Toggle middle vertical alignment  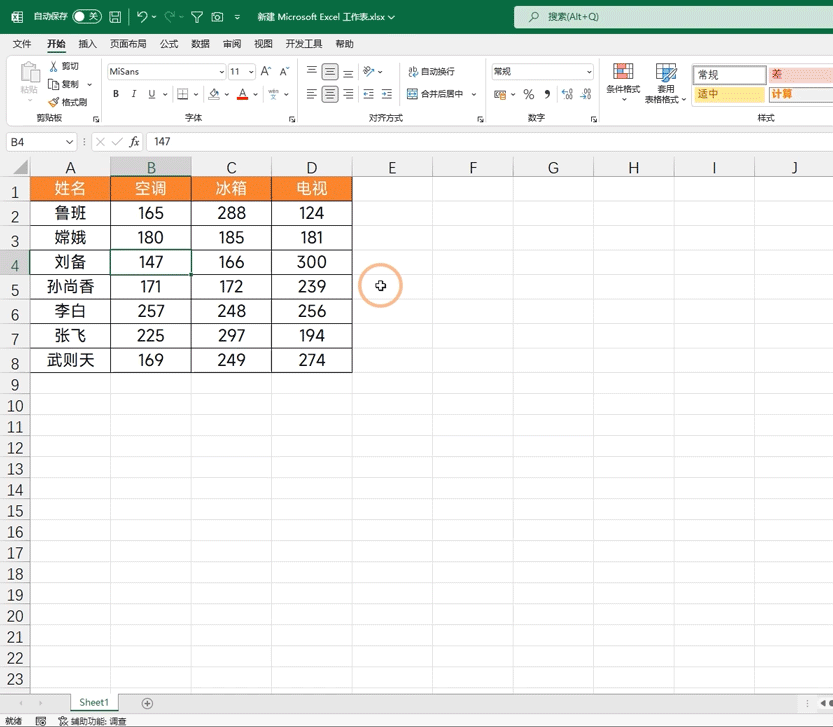coord(330,71)
